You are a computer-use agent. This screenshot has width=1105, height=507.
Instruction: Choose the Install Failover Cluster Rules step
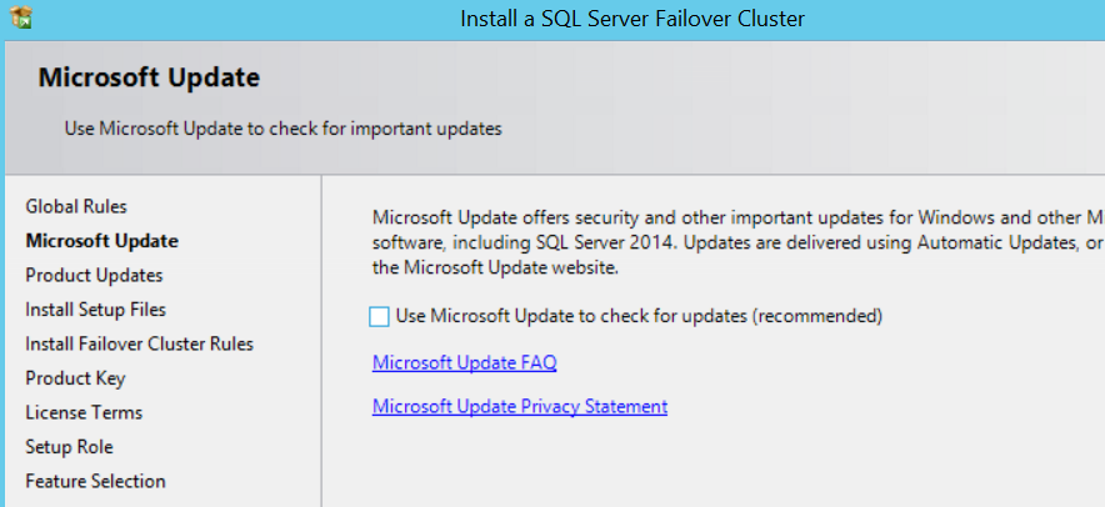tap(140, 344)
